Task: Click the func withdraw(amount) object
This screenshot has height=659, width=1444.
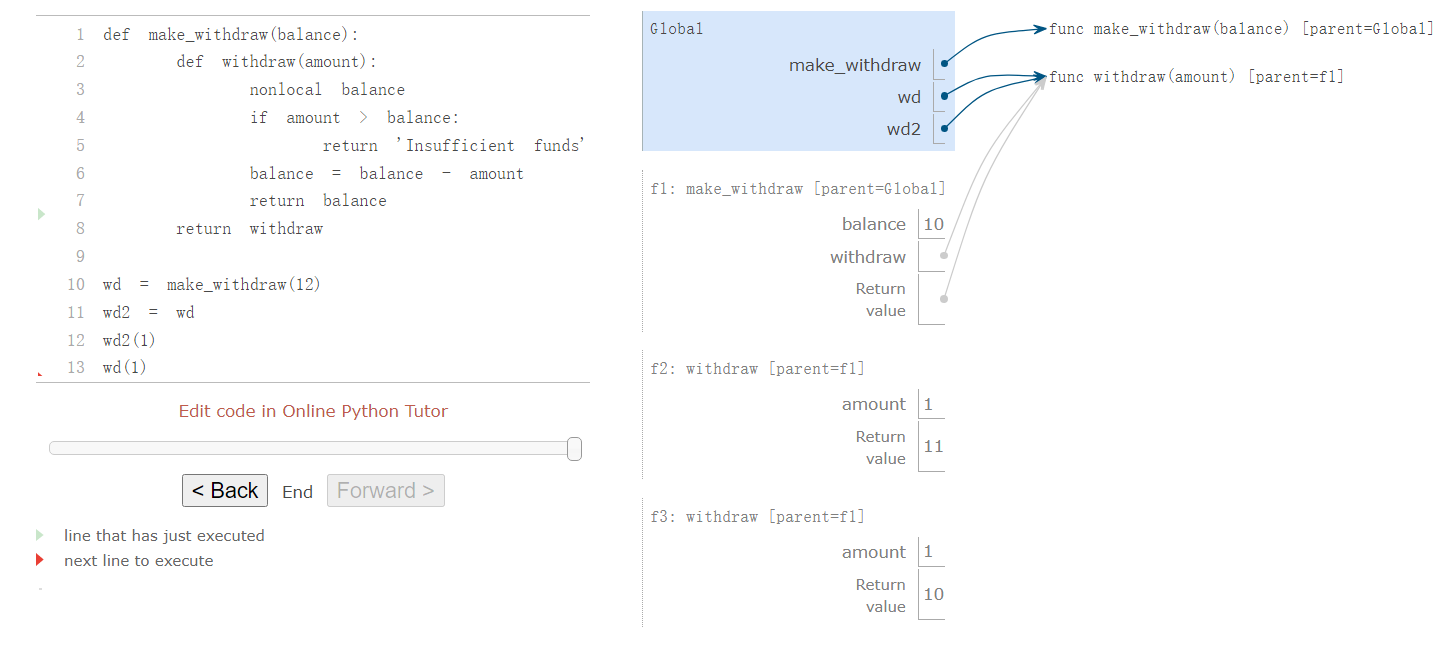Action: (x=1196, y=77)
